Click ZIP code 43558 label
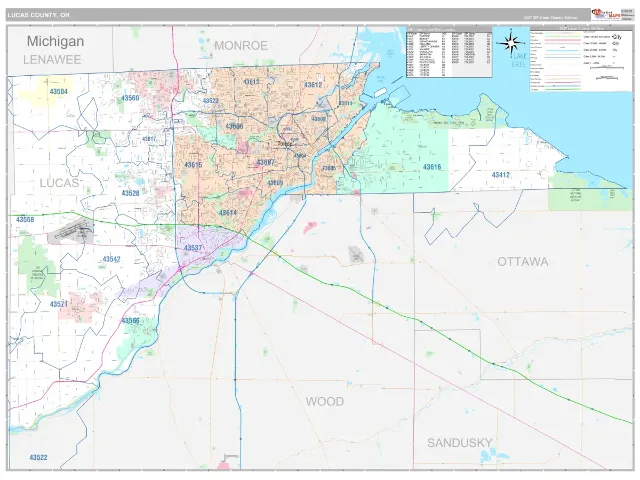 click(x=25, y=220)
